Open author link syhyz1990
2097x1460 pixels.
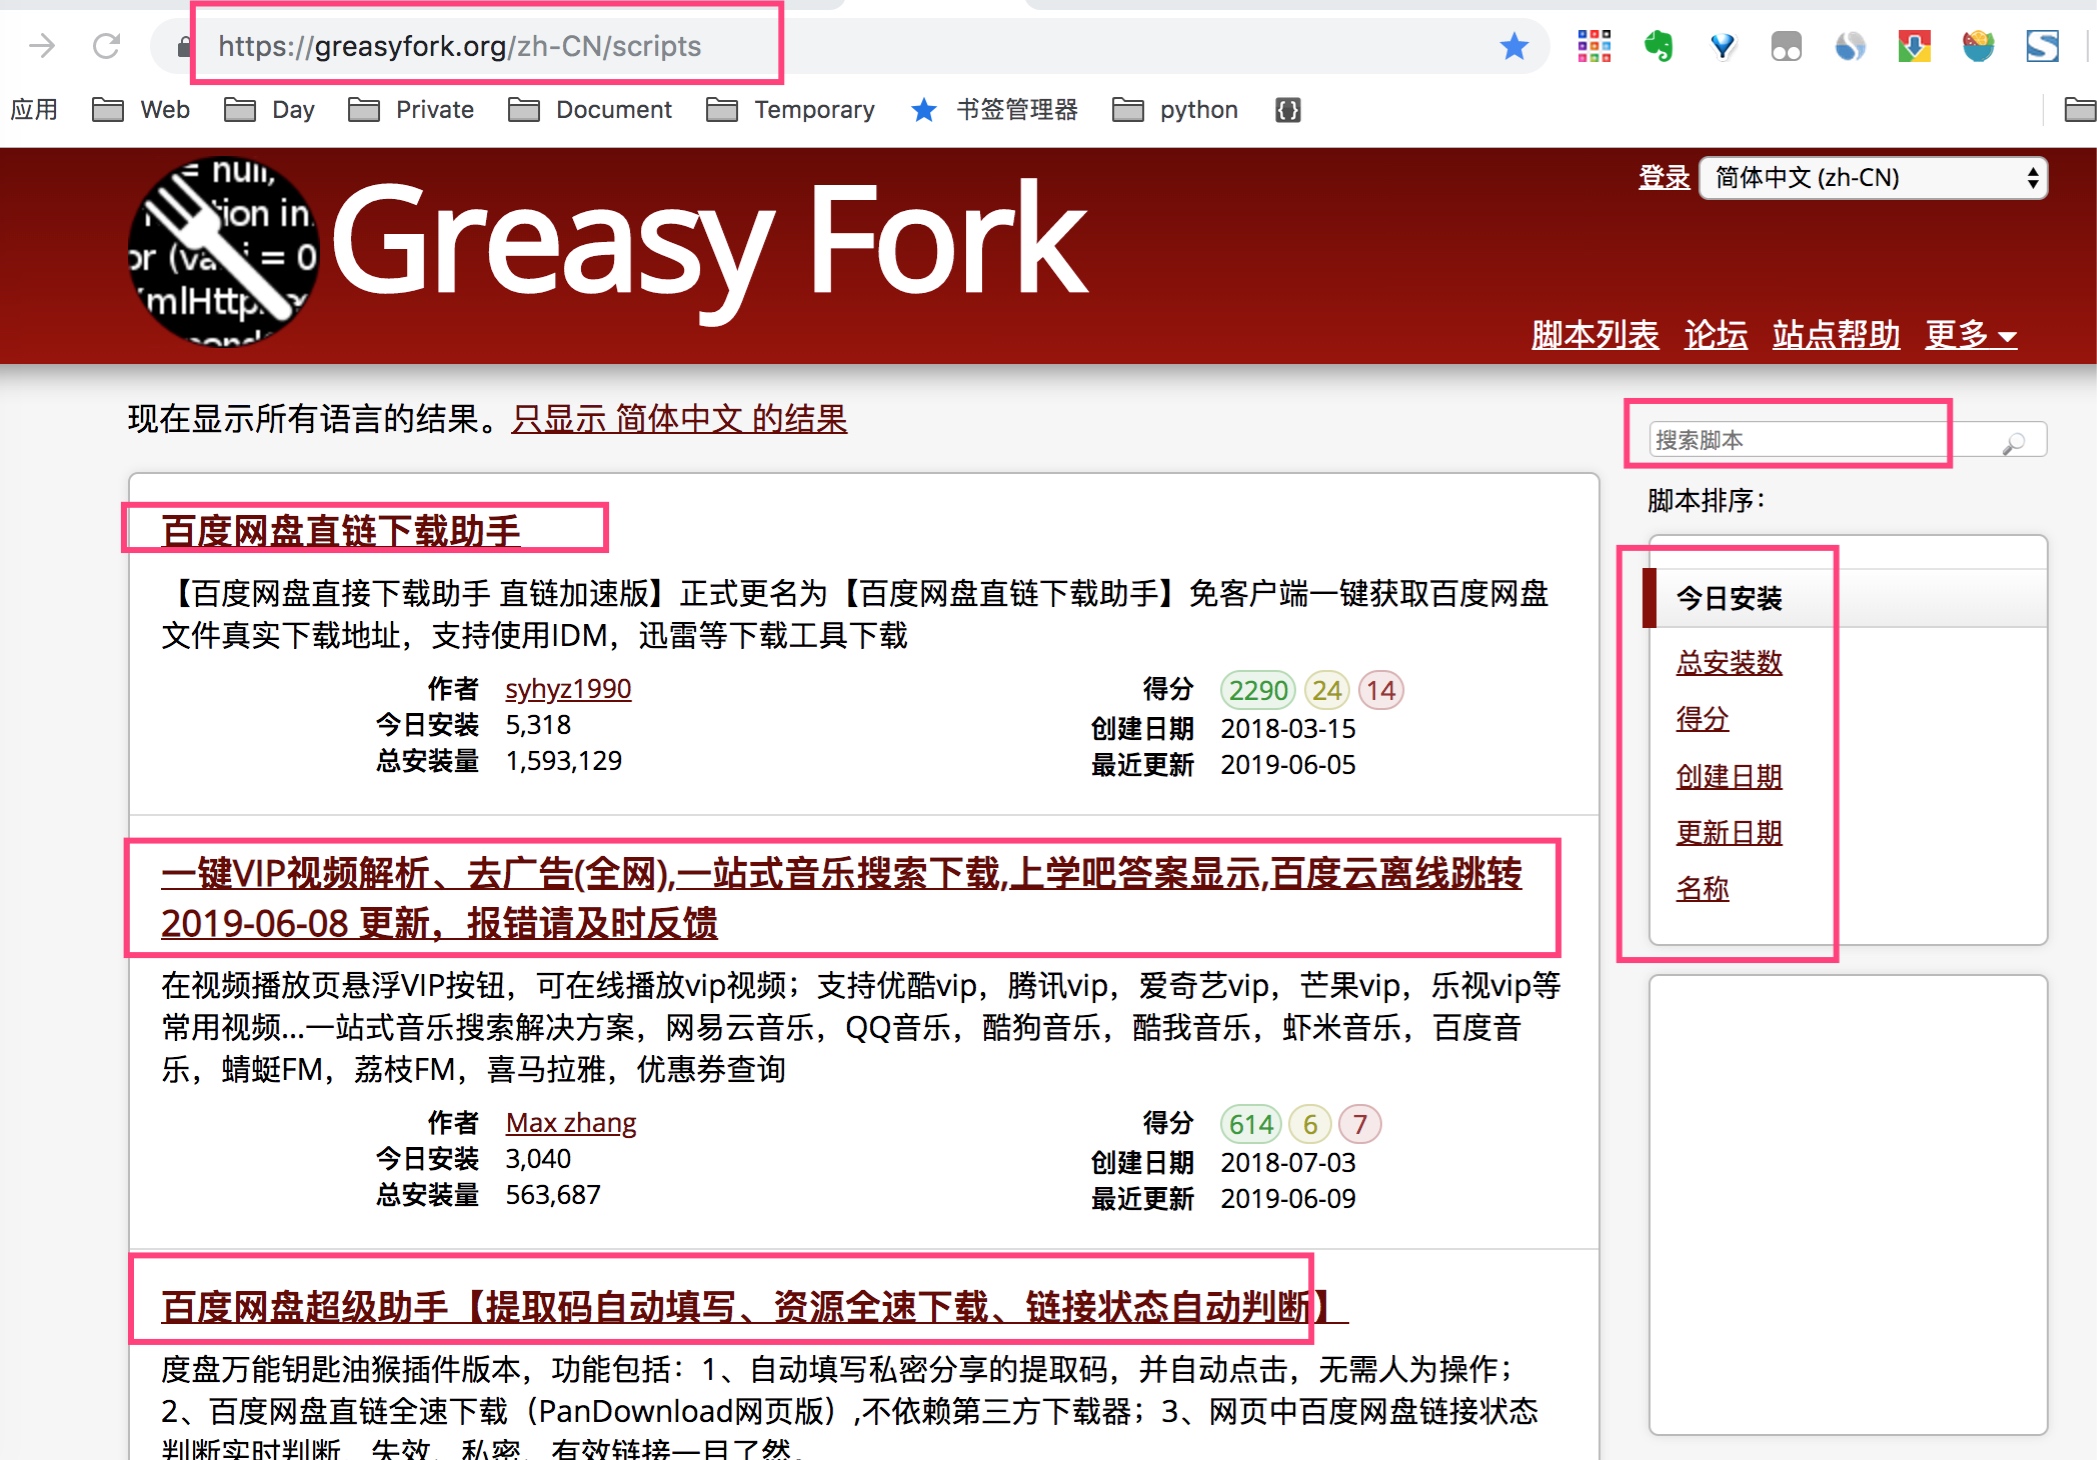568,689
